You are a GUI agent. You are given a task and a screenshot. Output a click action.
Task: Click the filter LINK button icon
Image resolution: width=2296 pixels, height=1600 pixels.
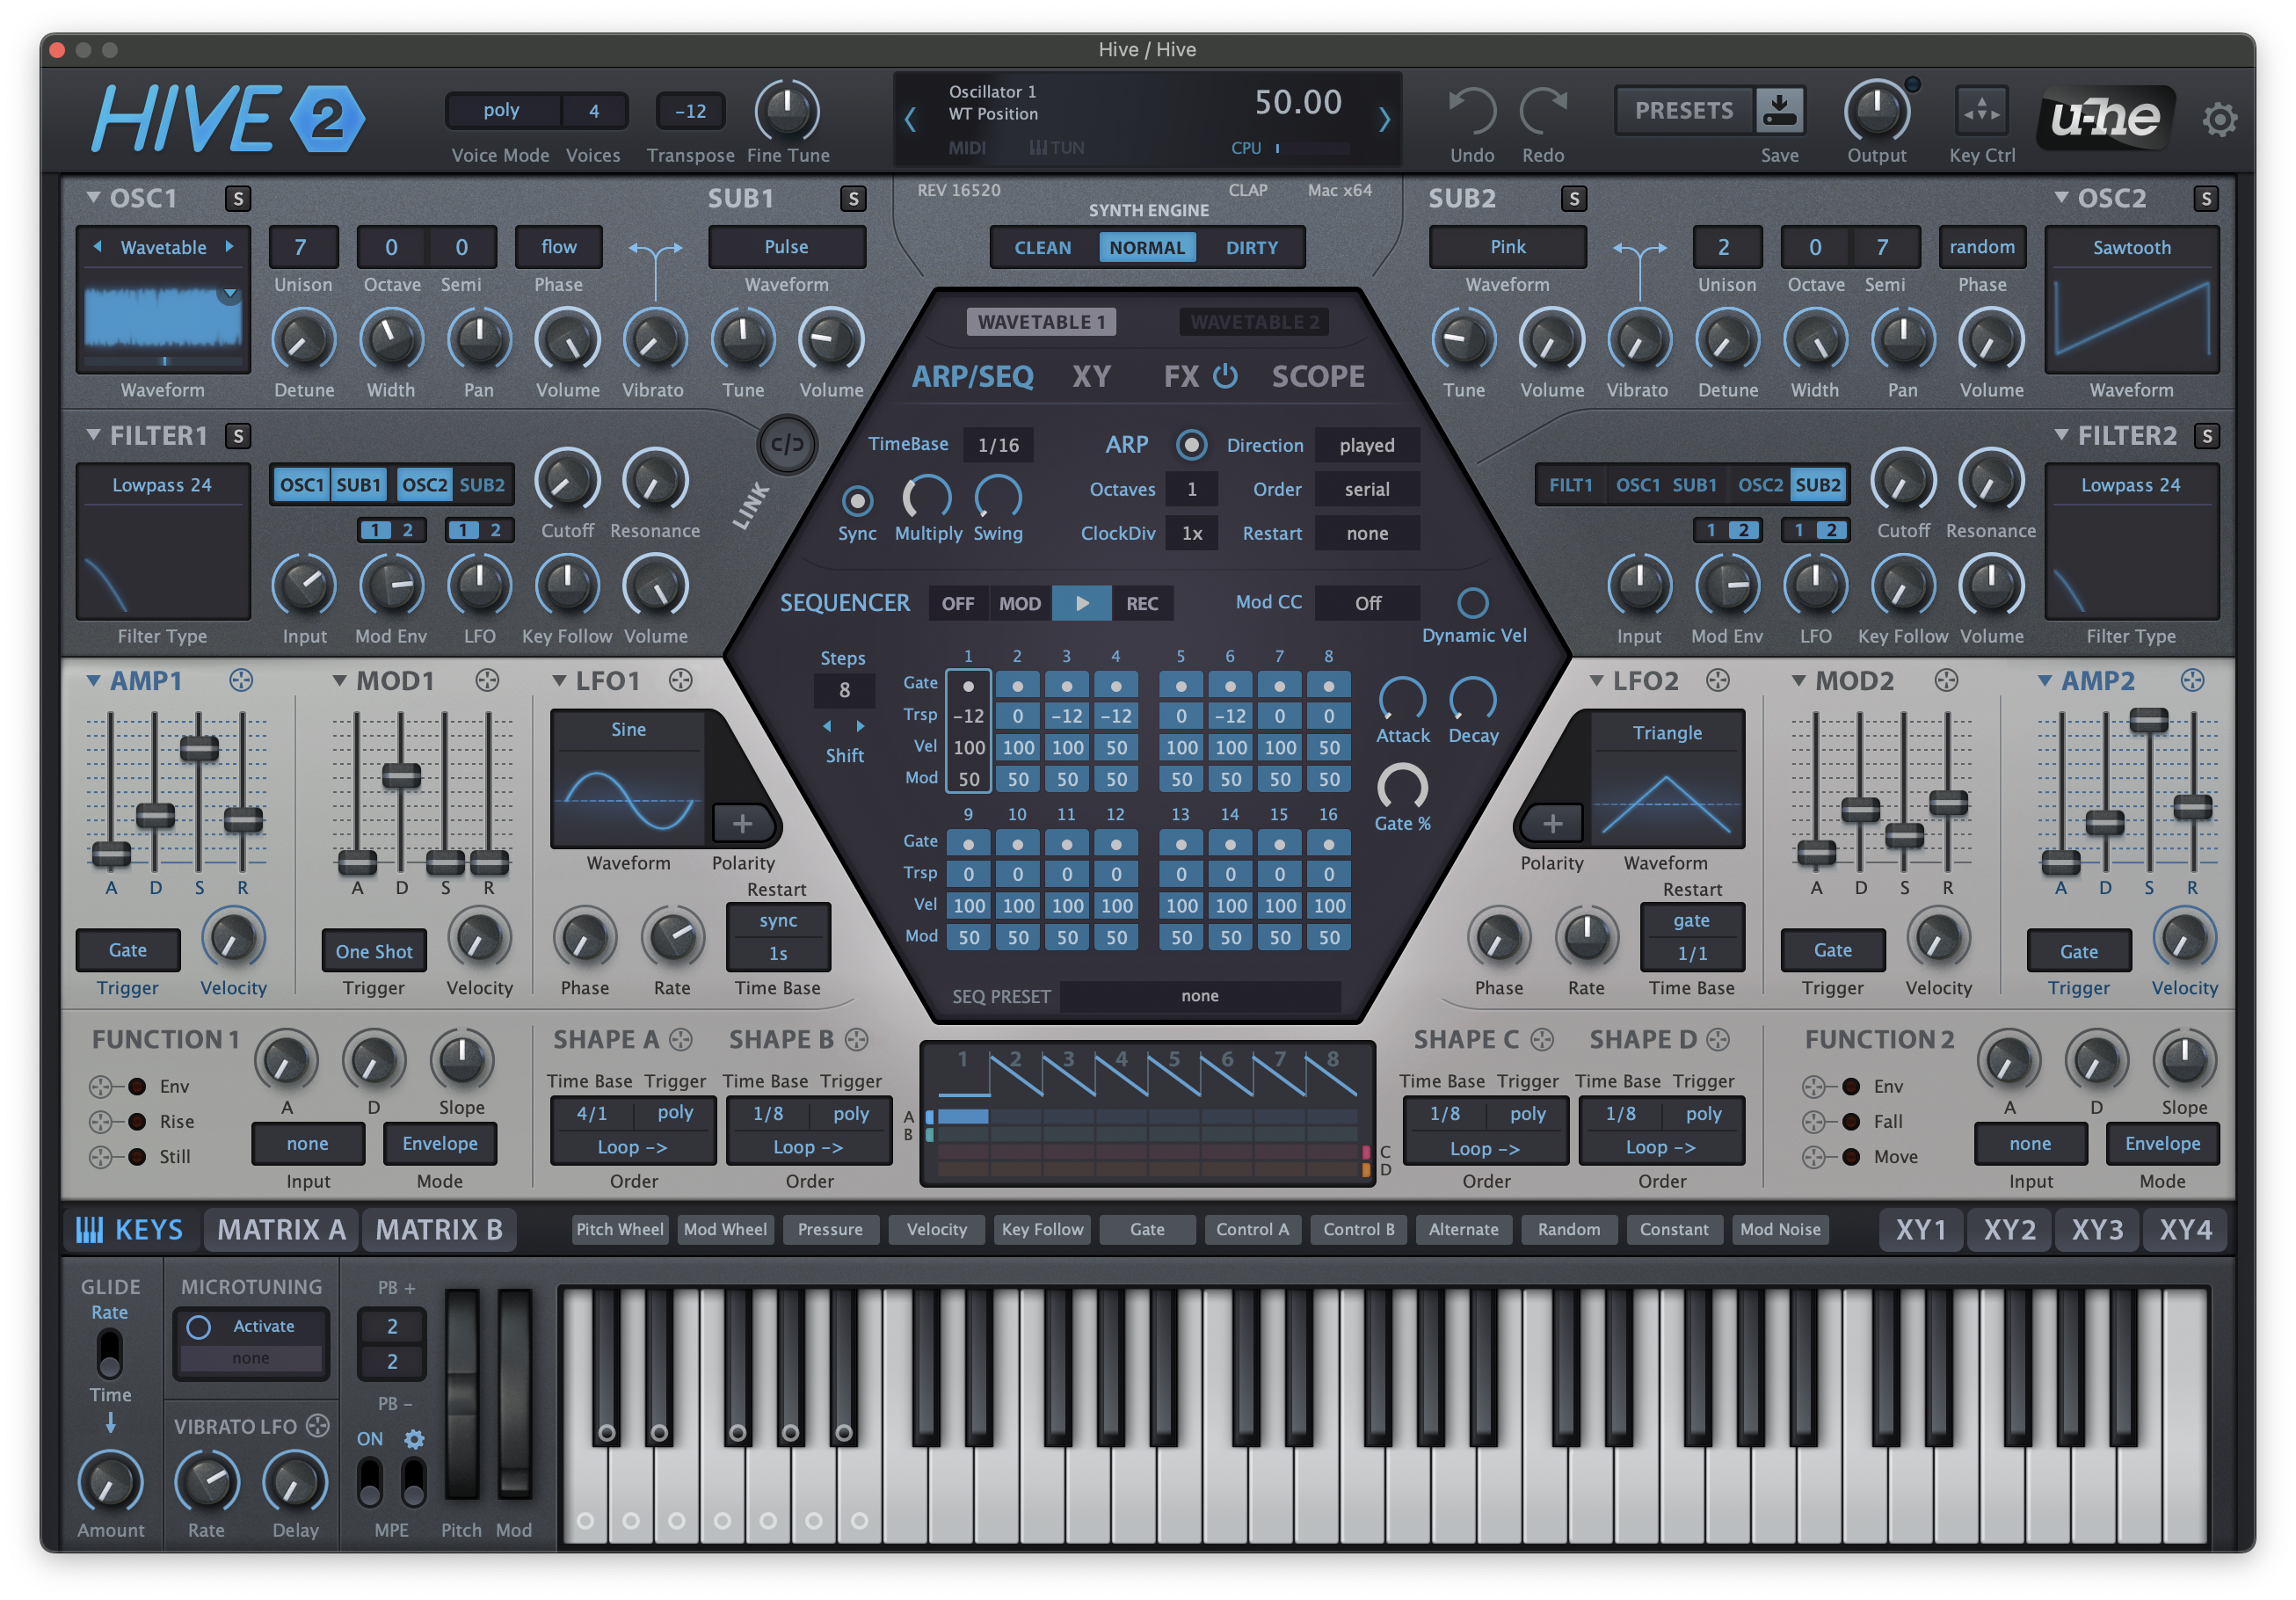(x=787, y=445)
